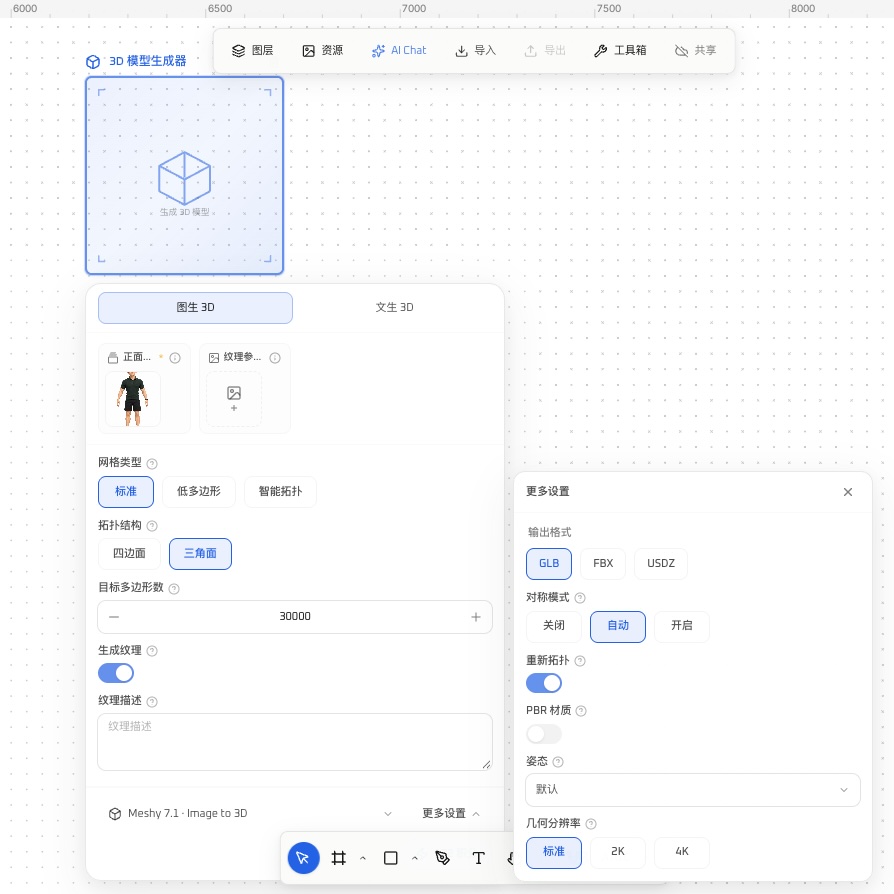Click info icon beside 正面 image label

175,357
